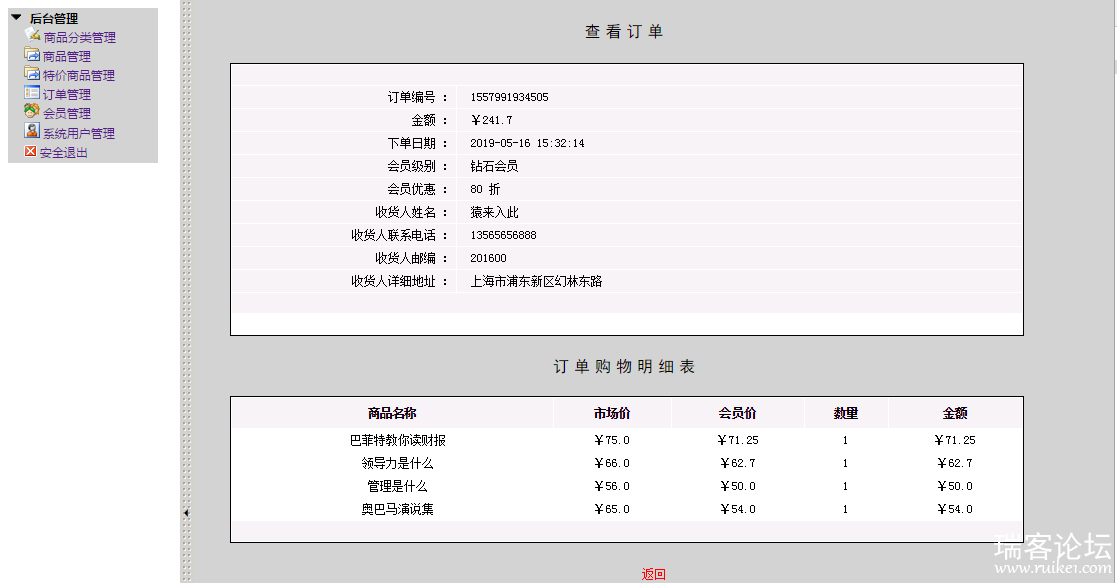Open 商品分类管理 link

click(79, 37)
